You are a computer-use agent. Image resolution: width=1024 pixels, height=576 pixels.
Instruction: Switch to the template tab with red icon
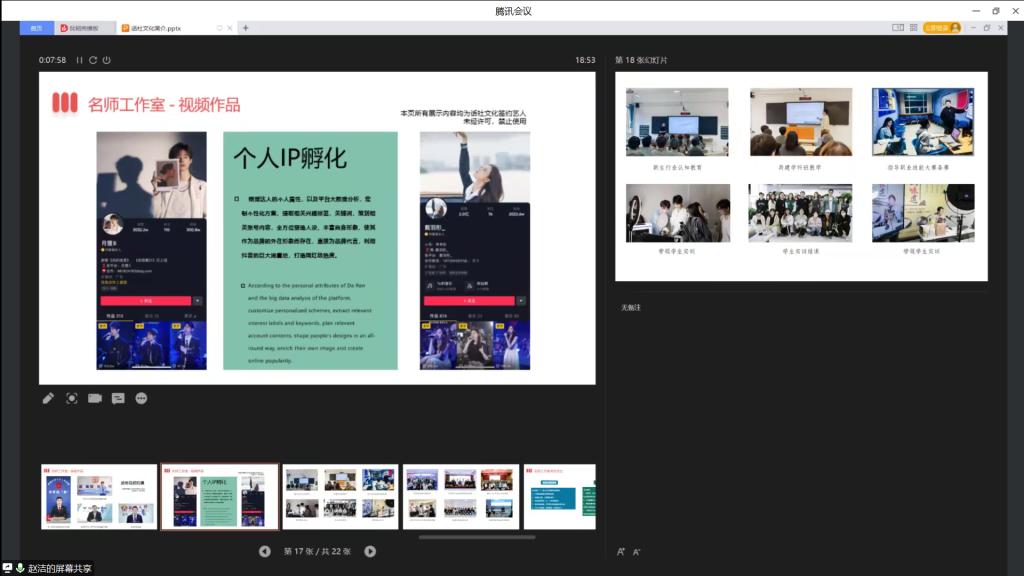coord(84,28)
